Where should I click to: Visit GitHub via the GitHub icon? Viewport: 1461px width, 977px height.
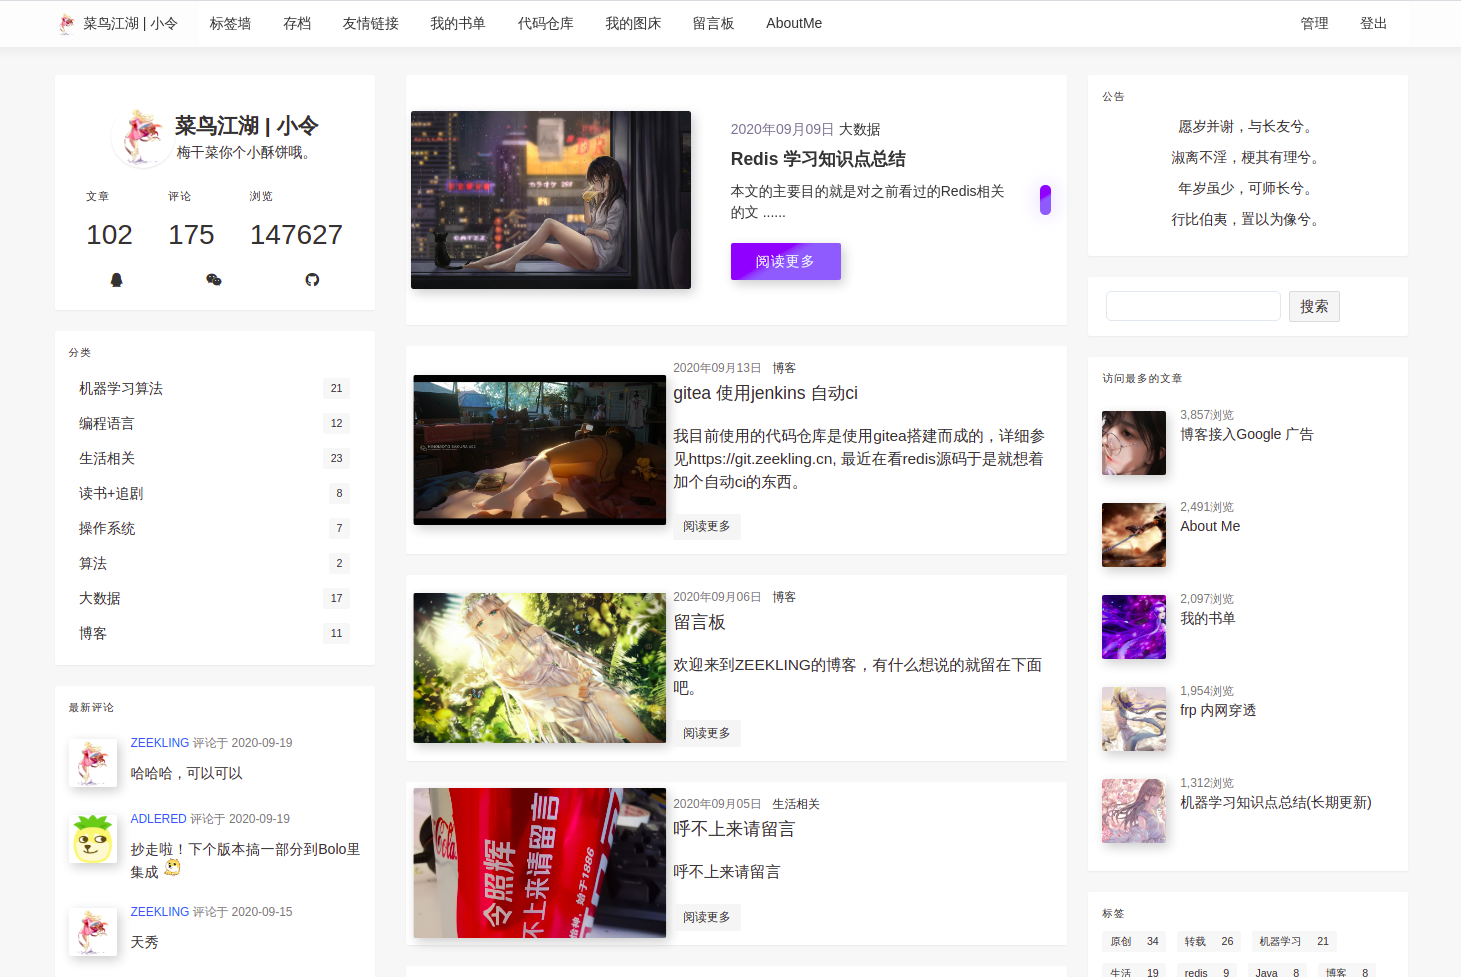(312, 280)
